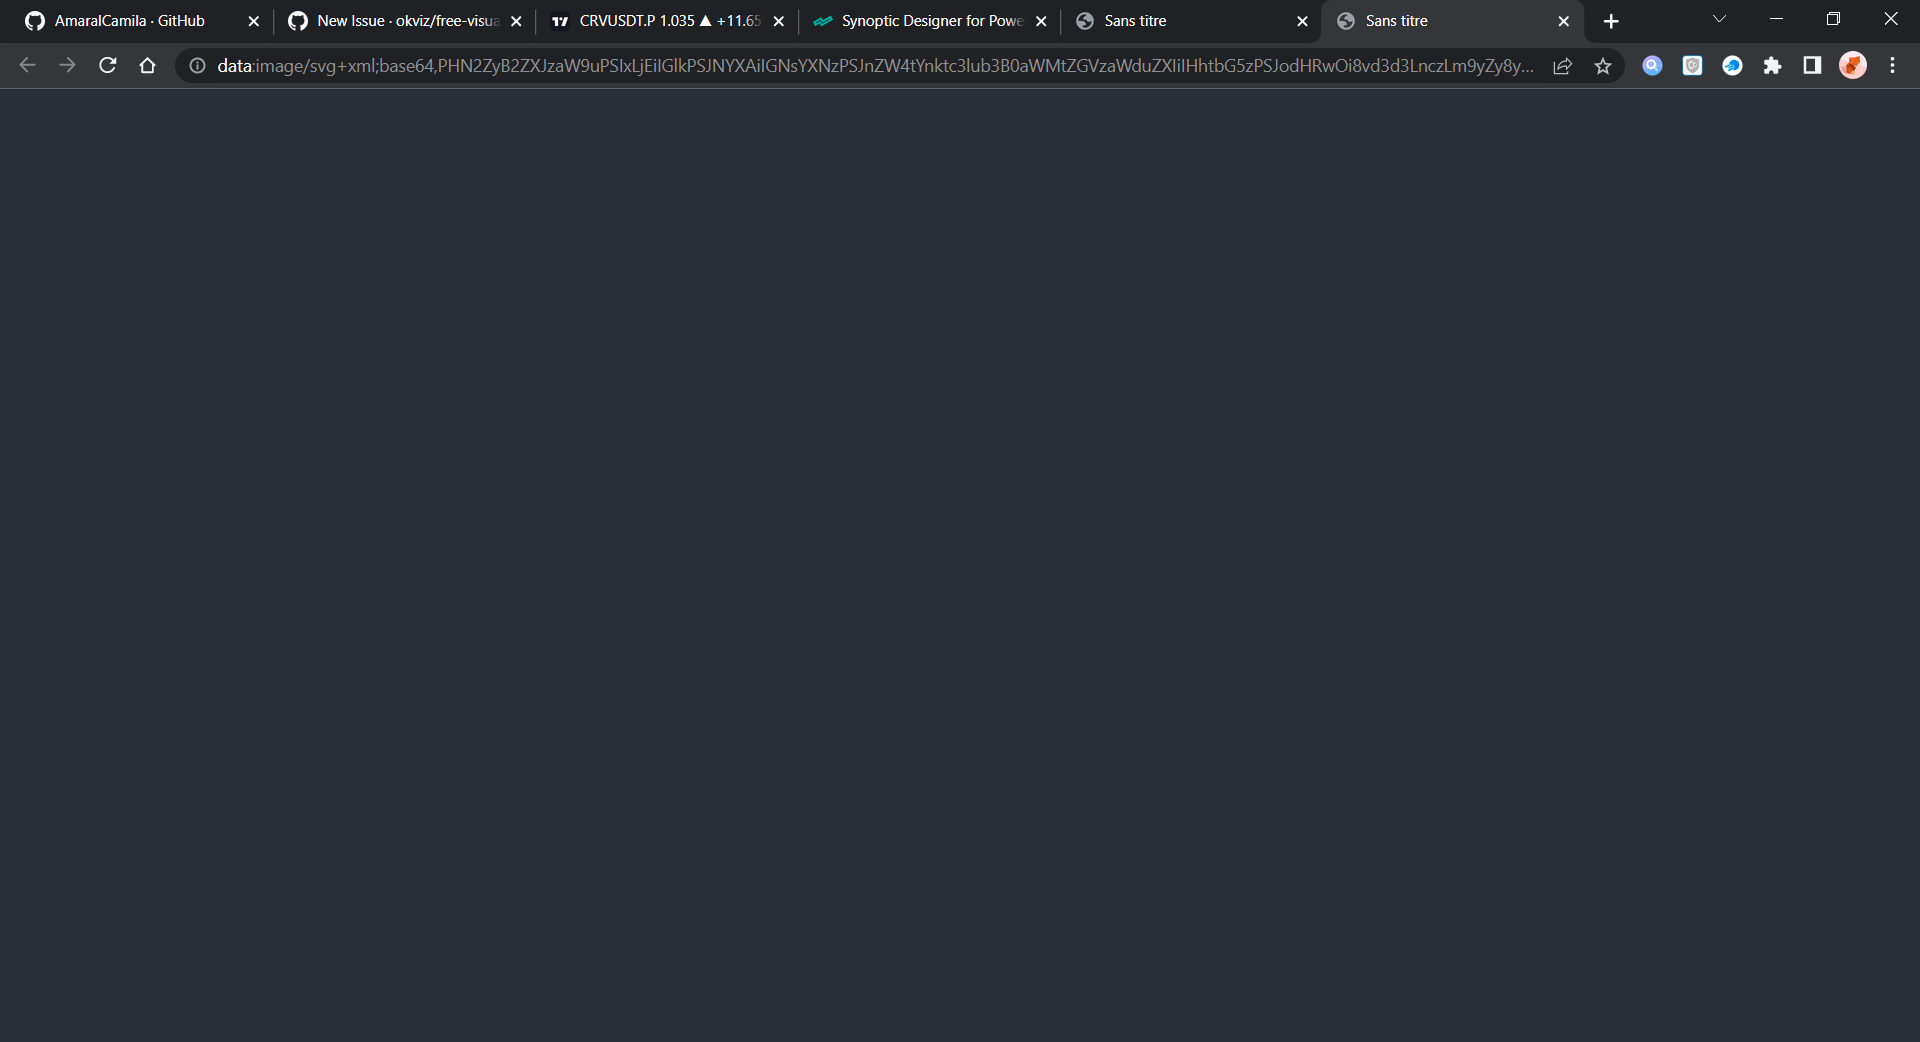Toggle the shield privacy extension
The width and height of the screenshot is (1920, 1042).
[1693, 65]
